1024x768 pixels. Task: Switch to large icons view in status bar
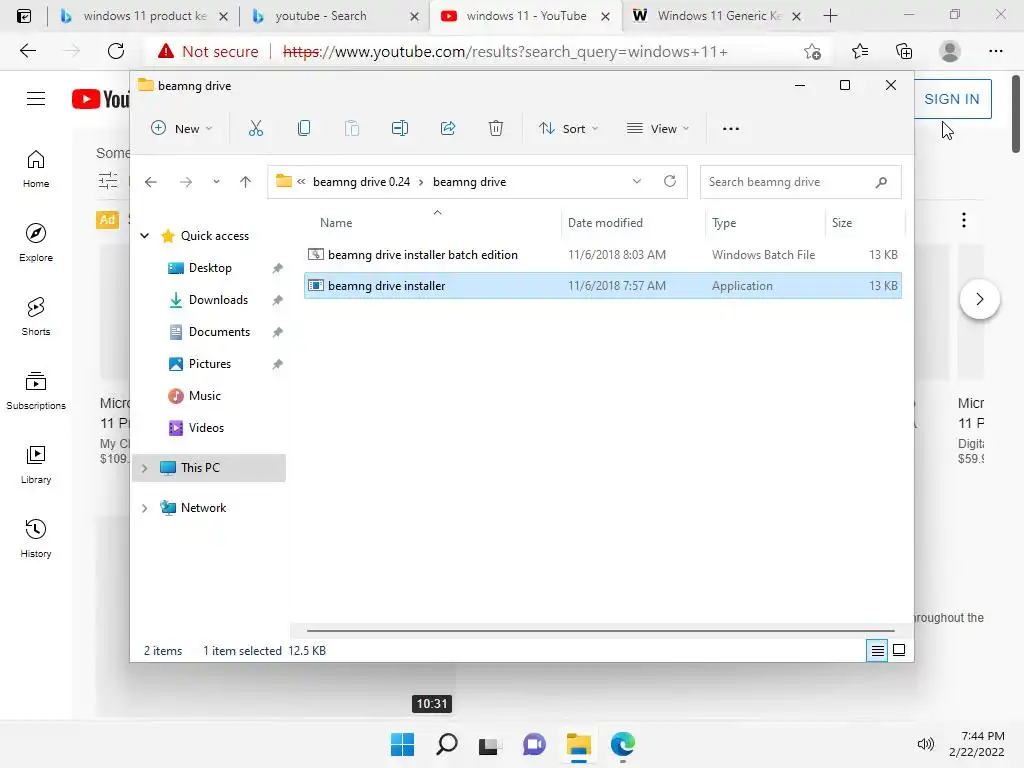pyautogui.click(x=899, y=650)
